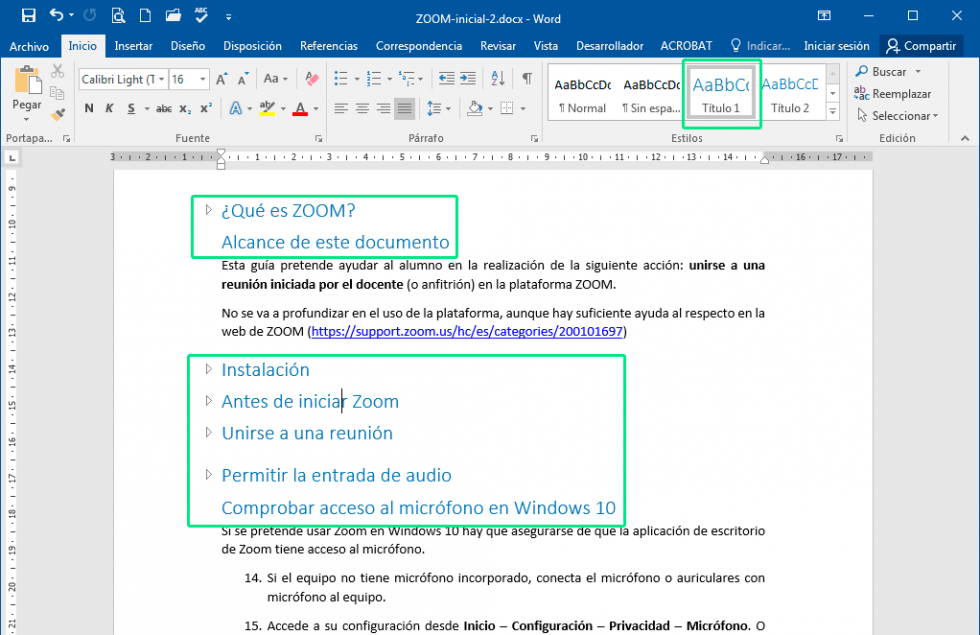This screenshot has width=980, height=635.
Task: Open the Format Painter (Copiar formato)
Action: (x=57, y=114)
